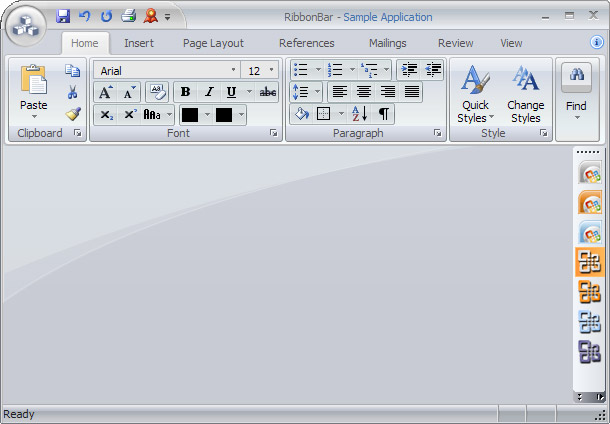This screenshot has width=610, height=424.
Task: Click the black swatch beside Change Case
Action: click(190, 115)
